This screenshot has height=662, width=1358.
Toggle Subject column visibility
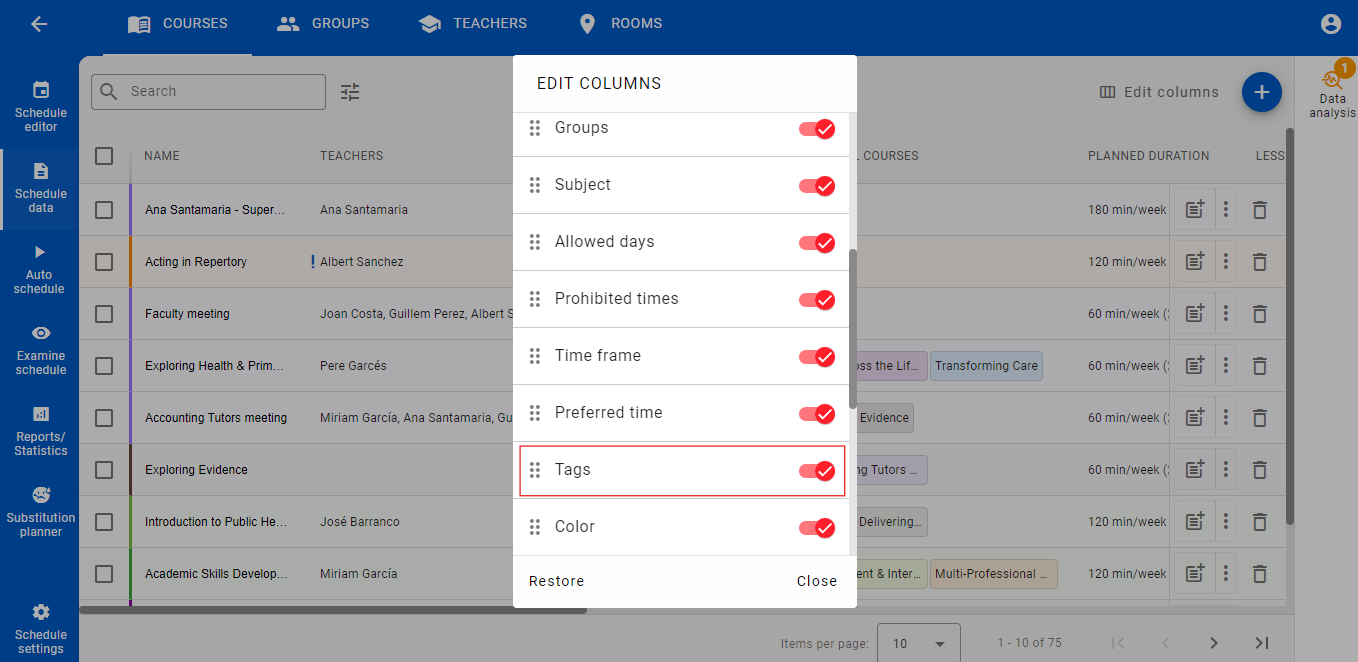[x=816, y=185]
